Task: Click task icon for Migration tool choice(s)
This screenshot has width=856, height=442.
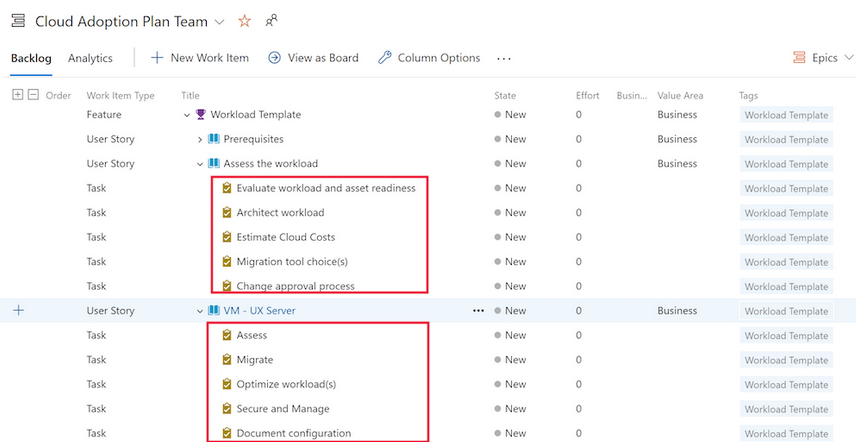Action: 227,262
